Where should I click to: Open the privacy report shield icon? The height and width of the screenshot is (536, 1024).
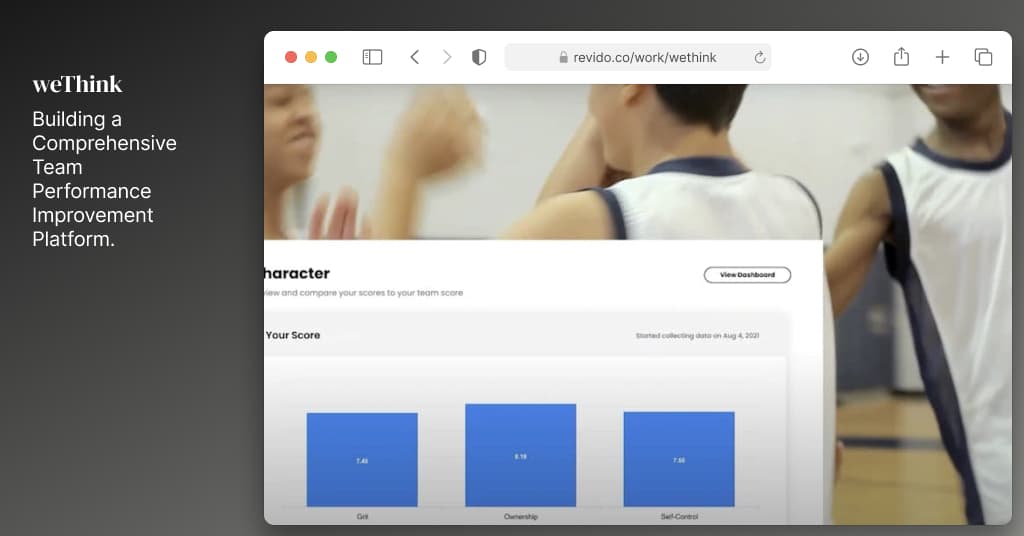[x=479, y=57]
